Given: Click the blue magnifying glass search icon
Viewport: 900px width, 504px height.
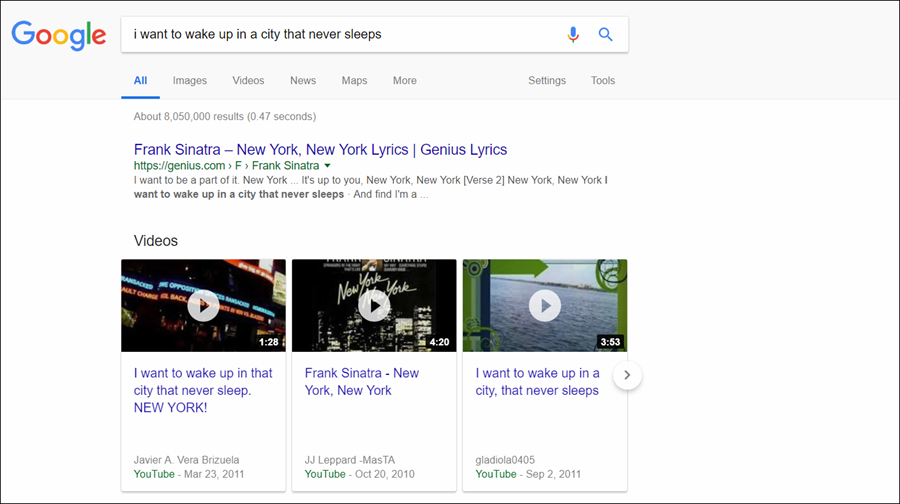Looking at the screenshot, I should coord(605,34).
